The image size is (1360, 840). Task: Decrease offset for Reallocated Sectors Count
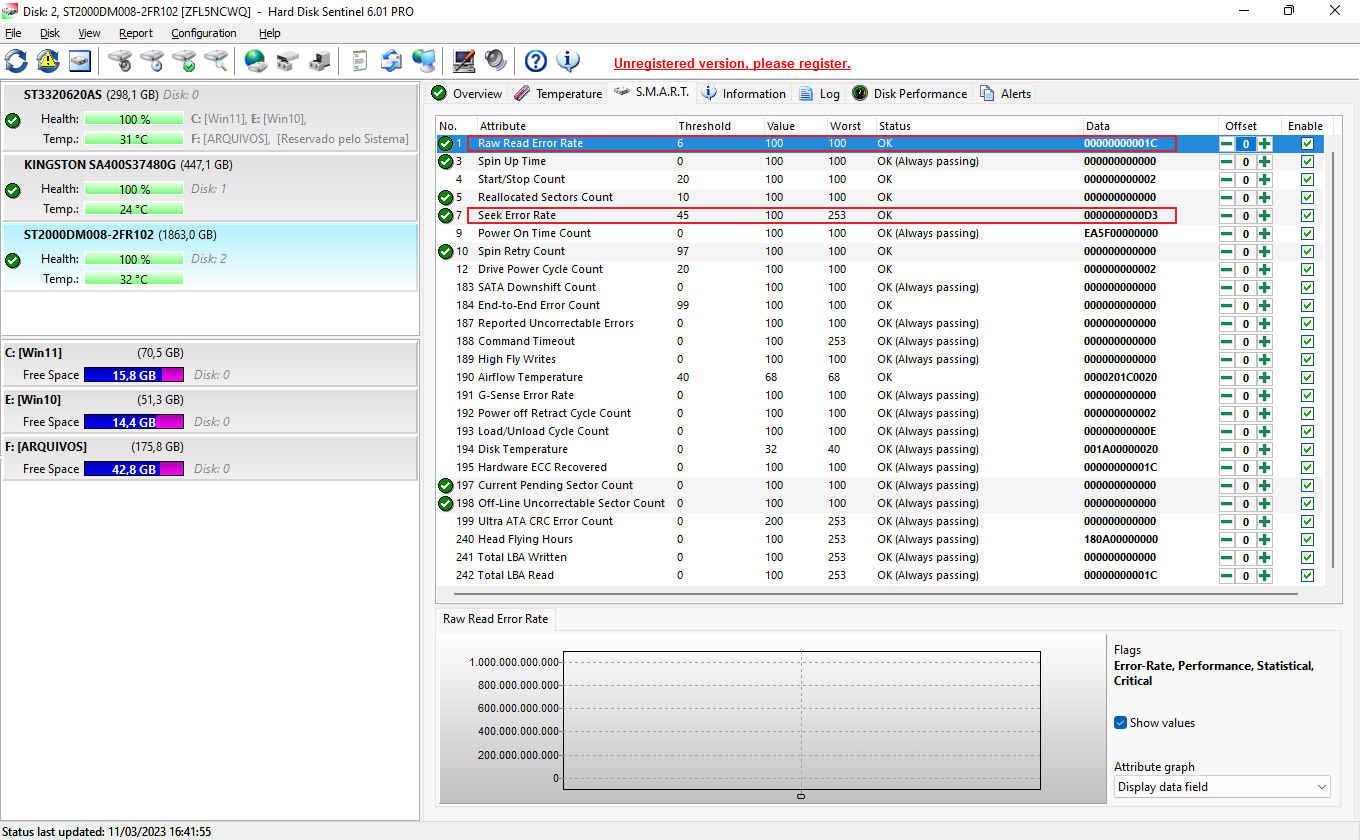point(1226,198)
